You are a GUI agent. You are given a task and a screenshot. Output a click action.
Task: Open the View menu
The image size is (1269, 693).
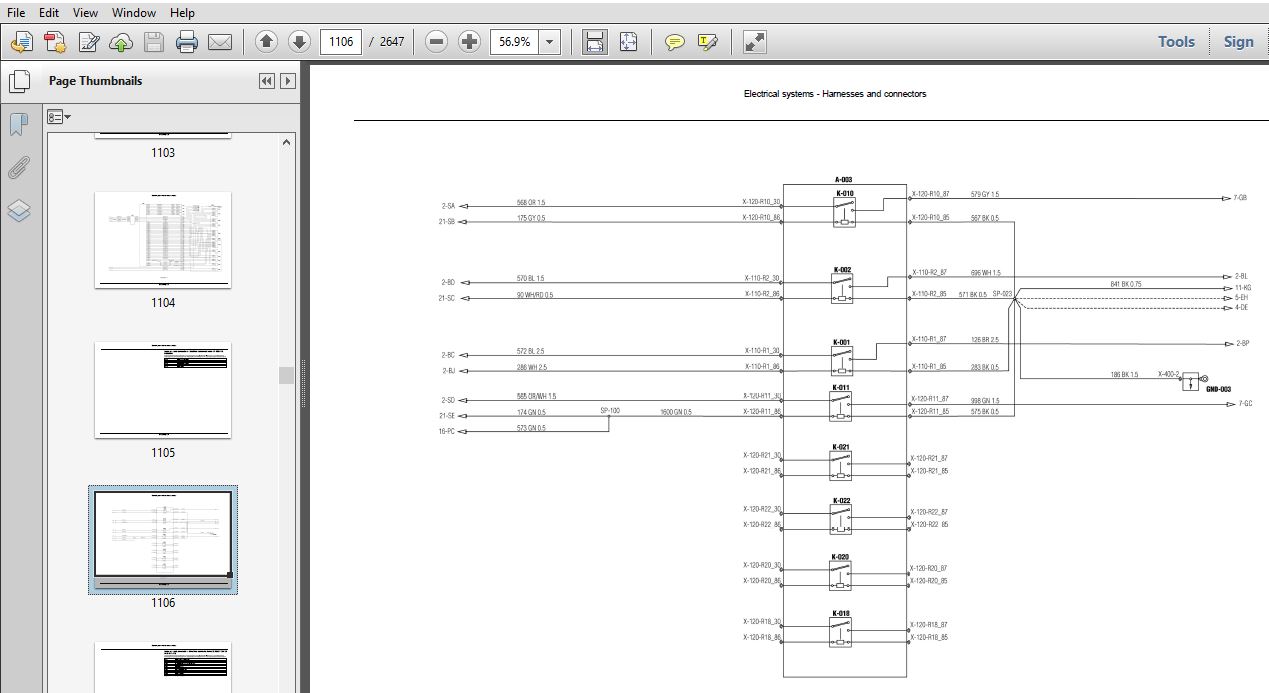coord(86,13)
